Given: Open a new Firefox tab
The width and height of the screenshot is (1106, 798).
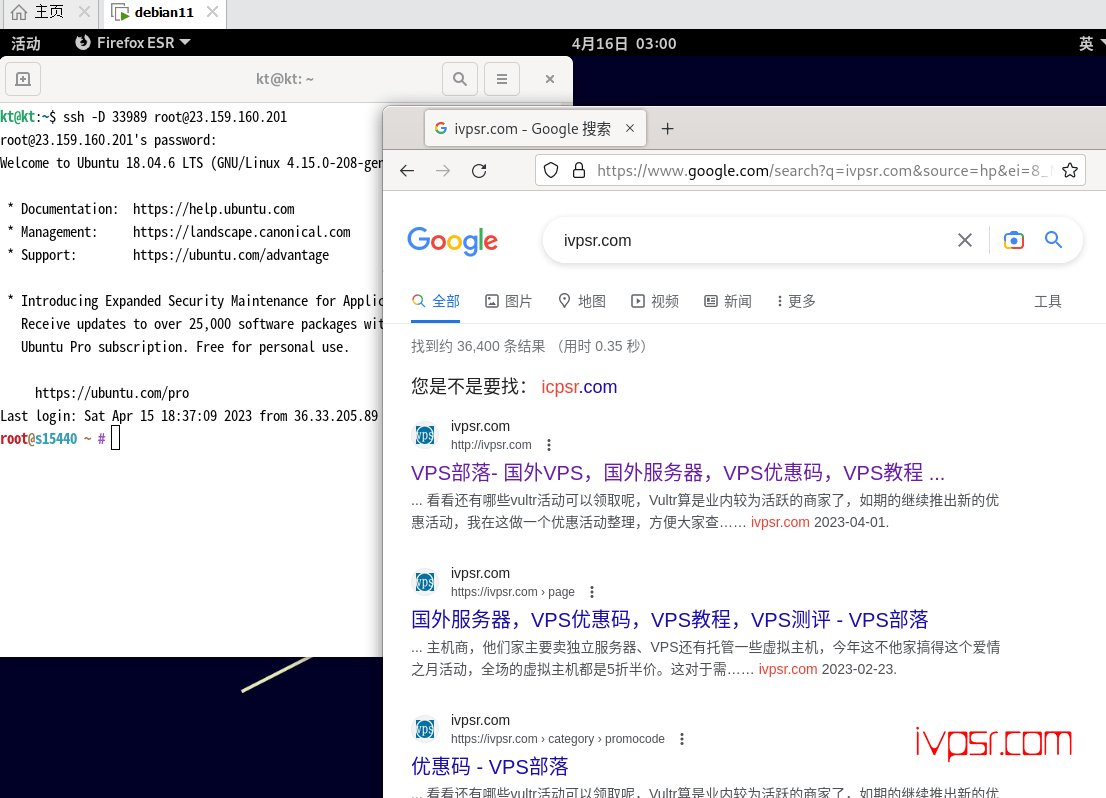Looking at the screenshot, I should (x=667, y=128).
